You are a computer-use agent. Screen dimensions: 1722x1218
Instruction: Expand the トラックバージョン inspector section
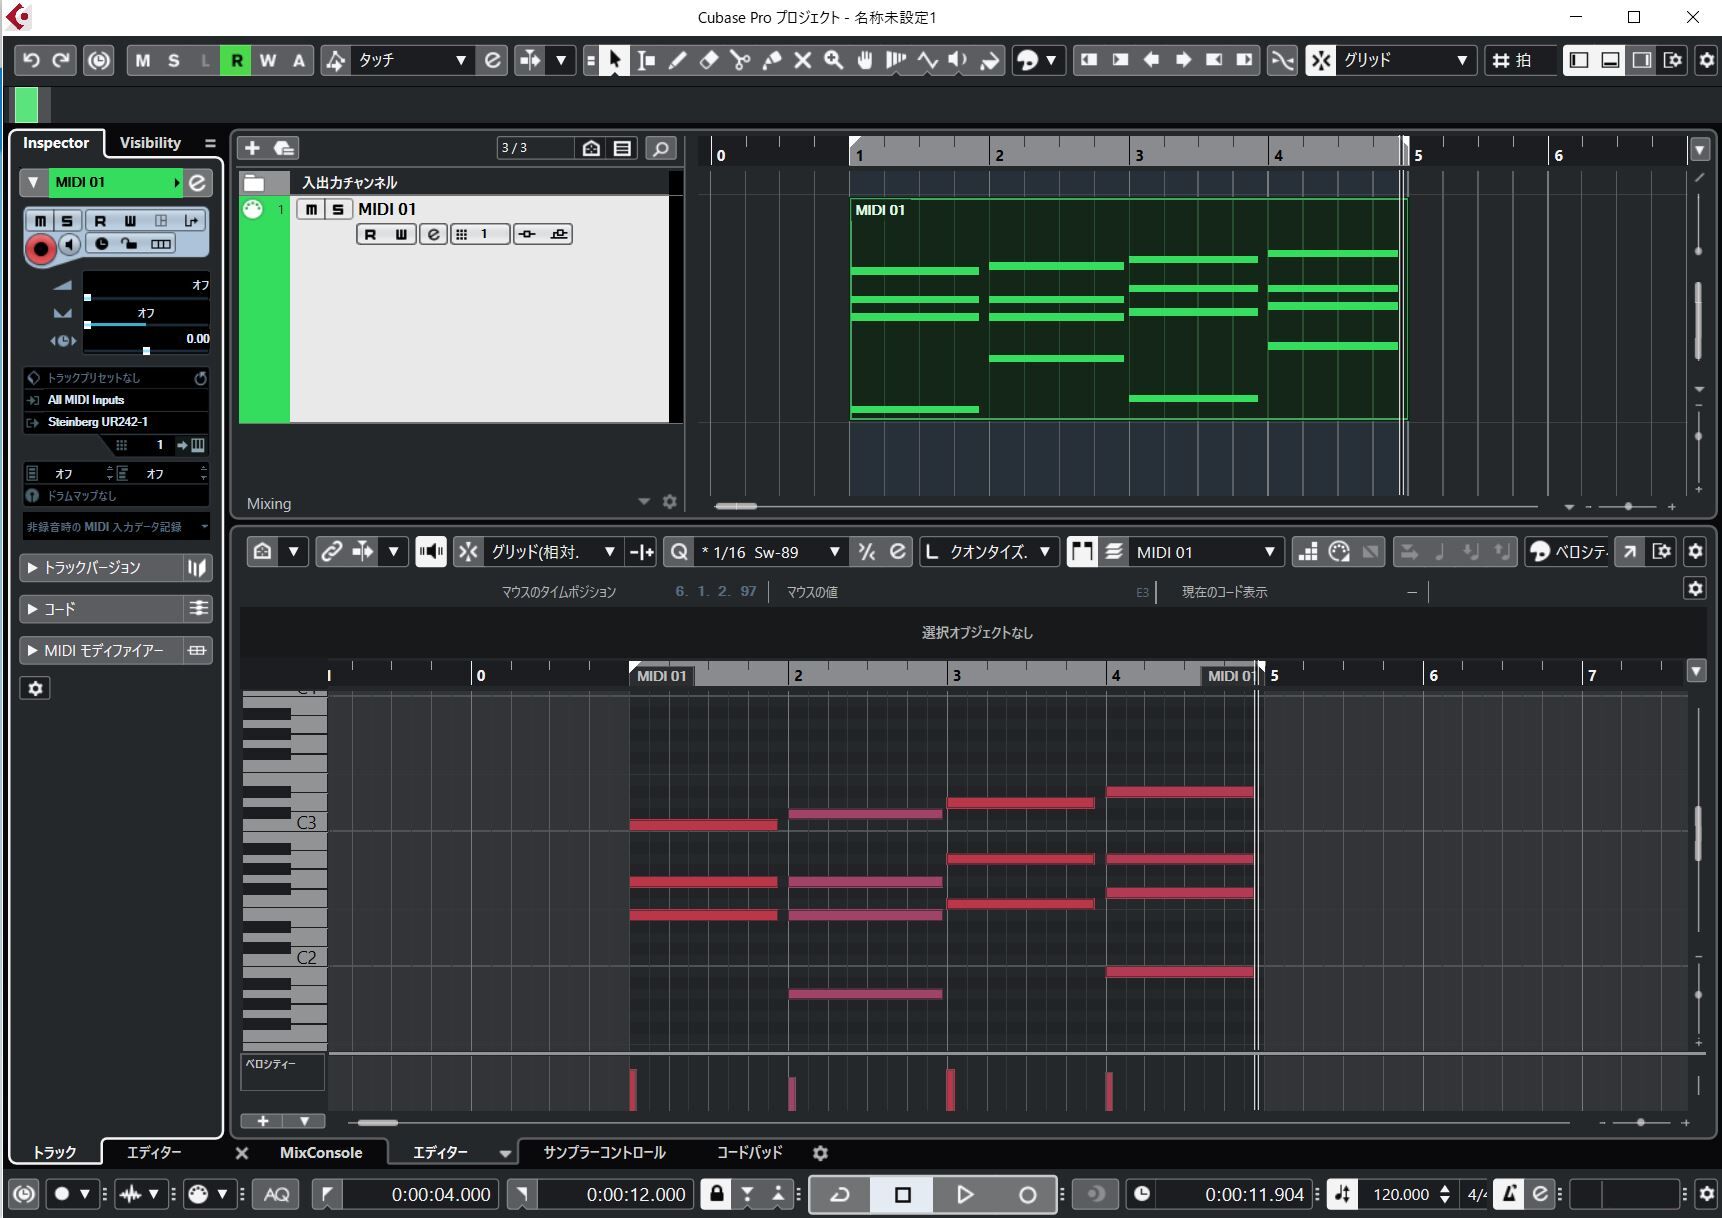click(x=100, y=567)
